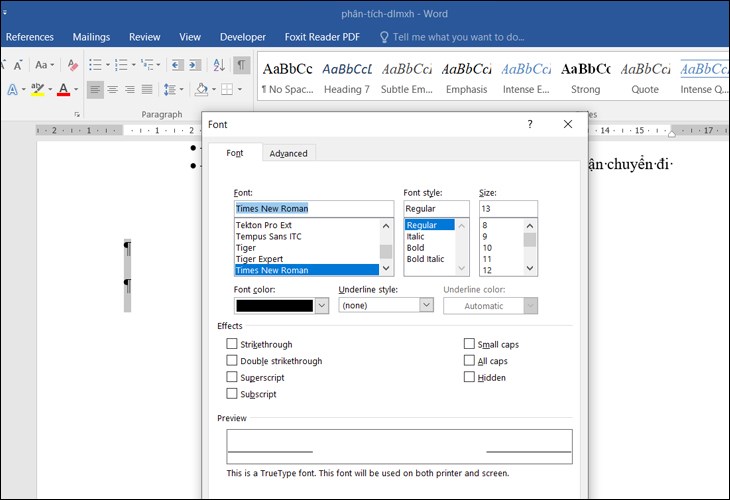The image size is (730, 500).
Task: Apply the Center alignment icon
Action: pyautogui.click(x=112, y=90)
